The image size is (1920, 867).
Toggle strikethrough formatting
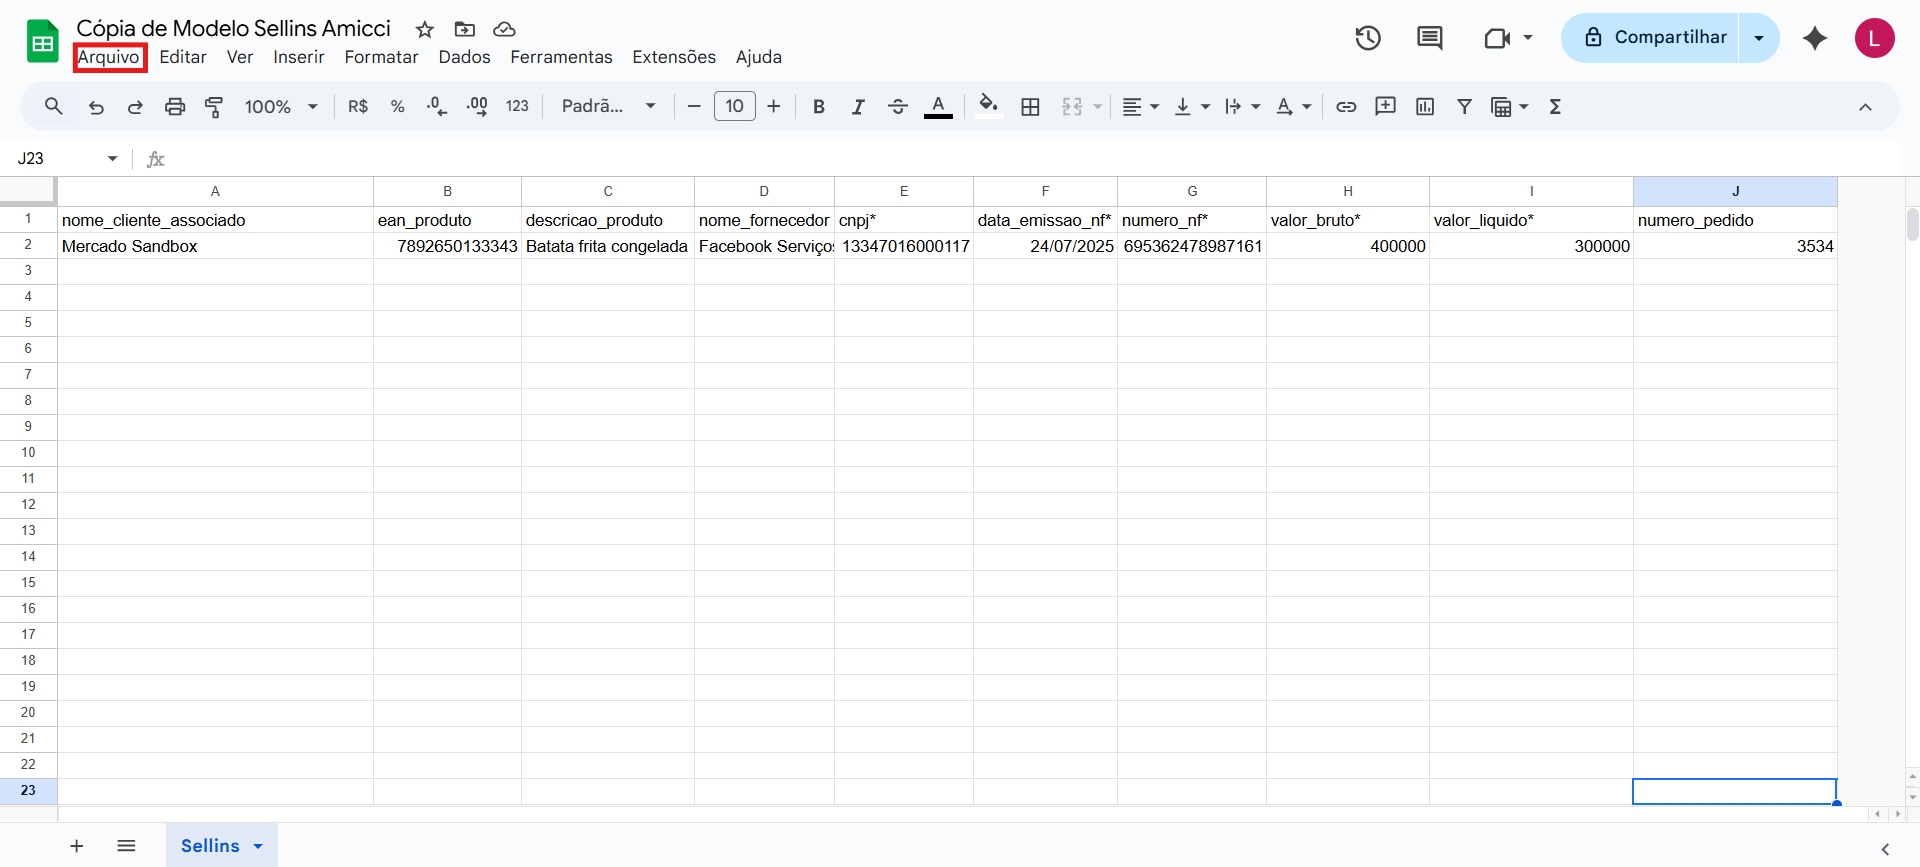[x=897, y=107]
